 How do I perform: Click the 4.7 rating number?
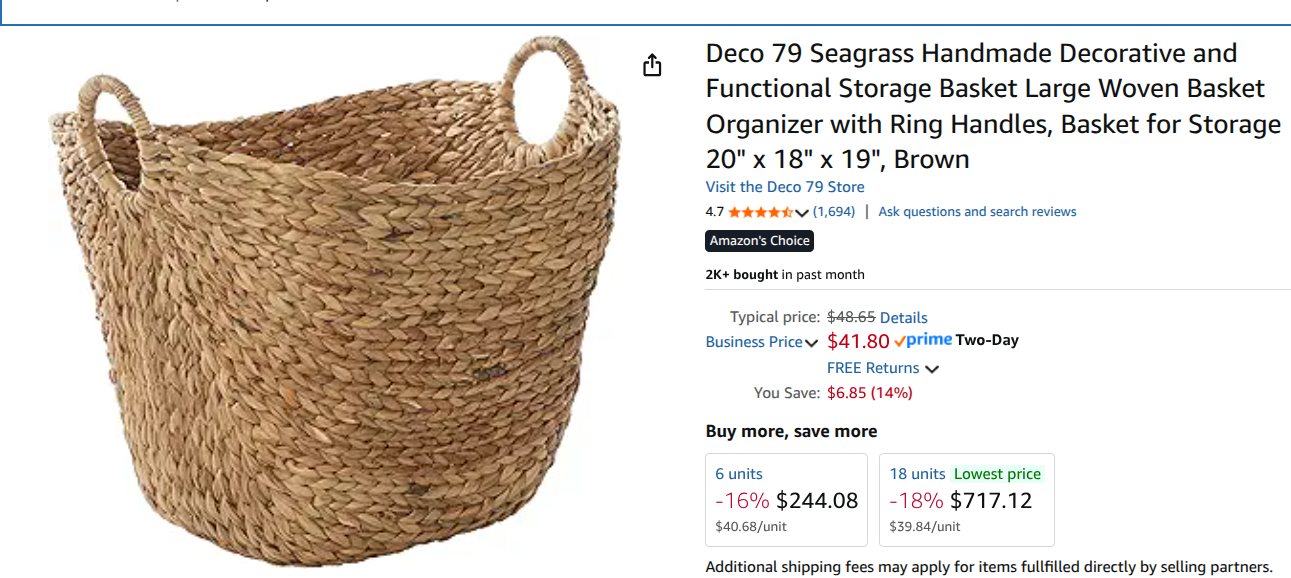pos(714,212)
